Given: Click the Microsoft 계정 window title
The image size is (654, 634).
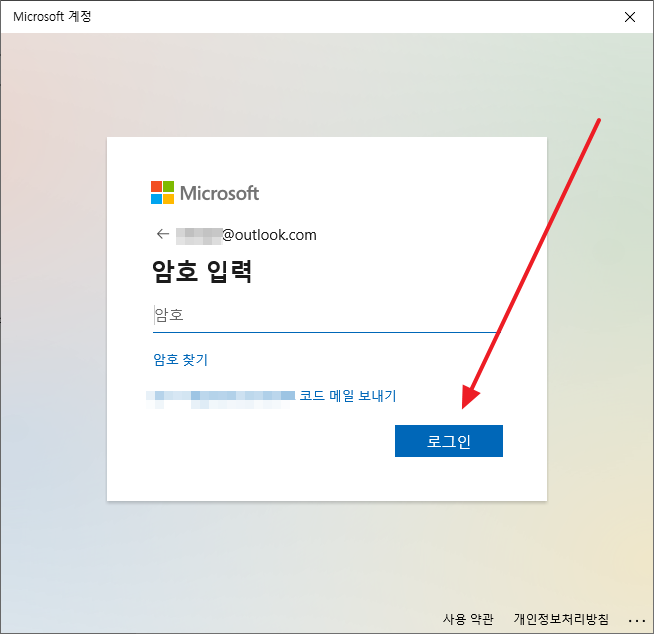Looking at the screenshot, I should point(52,16).
